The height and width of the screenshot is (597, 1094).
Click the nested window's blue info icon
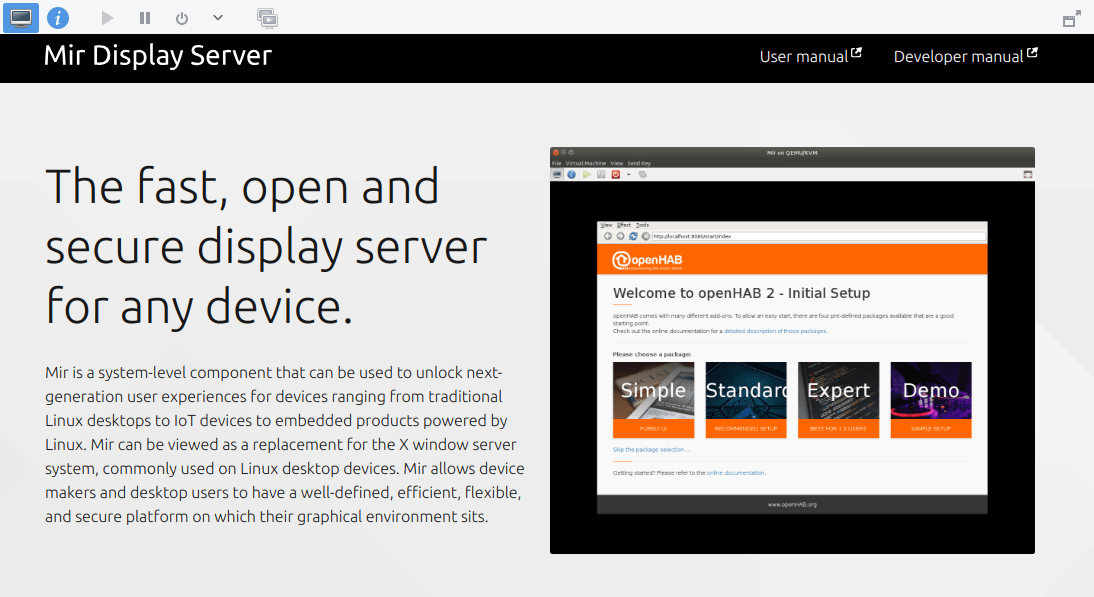571,174
